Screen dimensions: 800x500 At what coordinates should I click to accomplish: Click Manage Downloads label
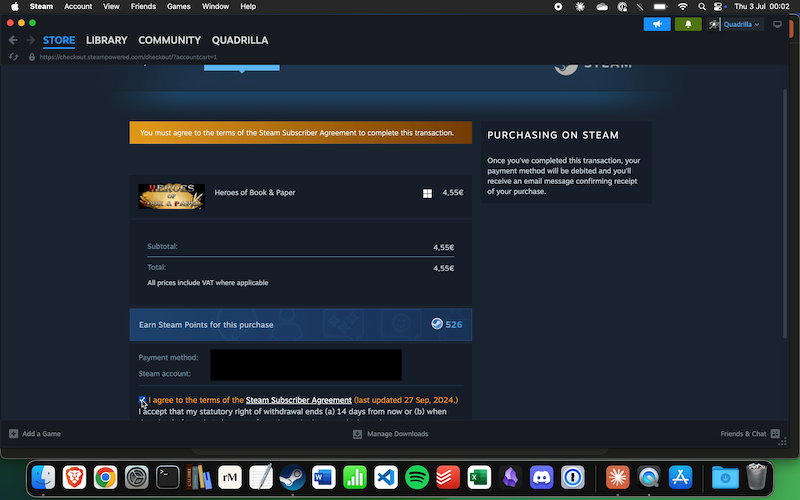(397, 434)
